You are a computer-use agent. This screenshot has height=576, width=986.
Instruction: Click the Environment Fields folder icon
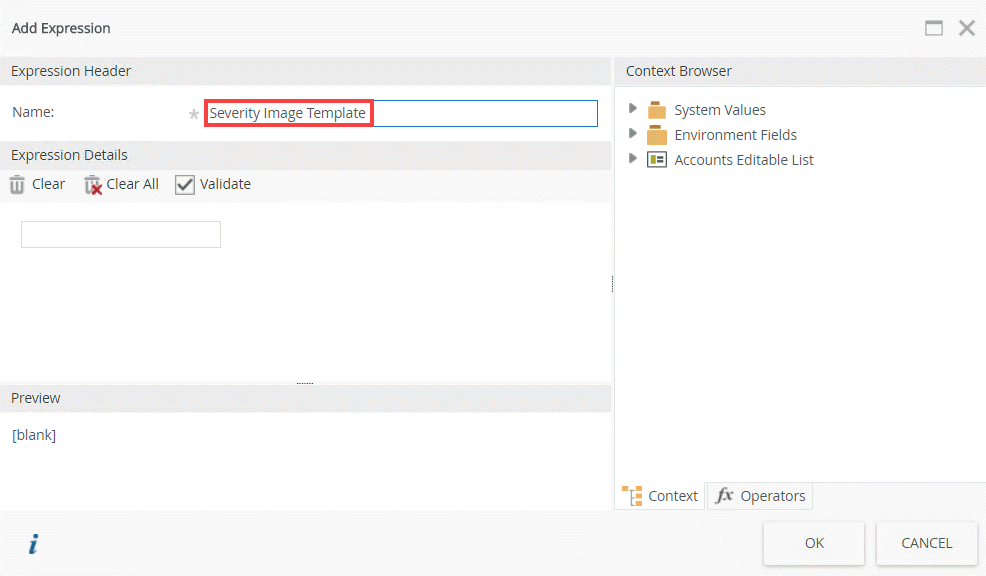point(657,135)
